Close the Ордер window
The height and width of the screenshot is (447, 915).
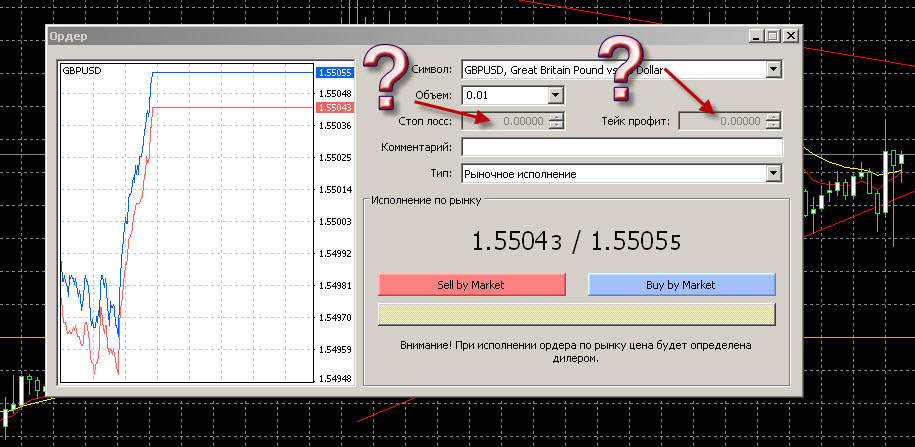(790, 36)
